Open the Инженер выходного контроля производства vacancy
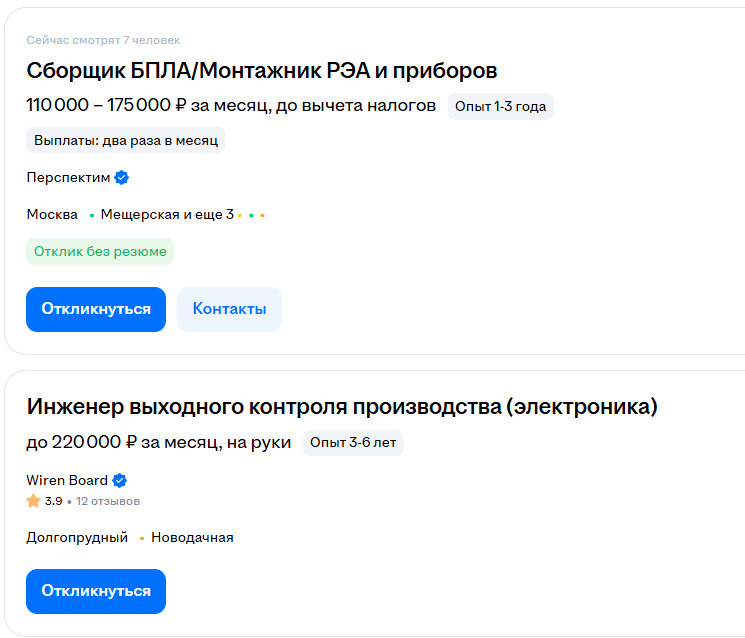The height and width of the screenshot is (638, 745). click(342, 407)
